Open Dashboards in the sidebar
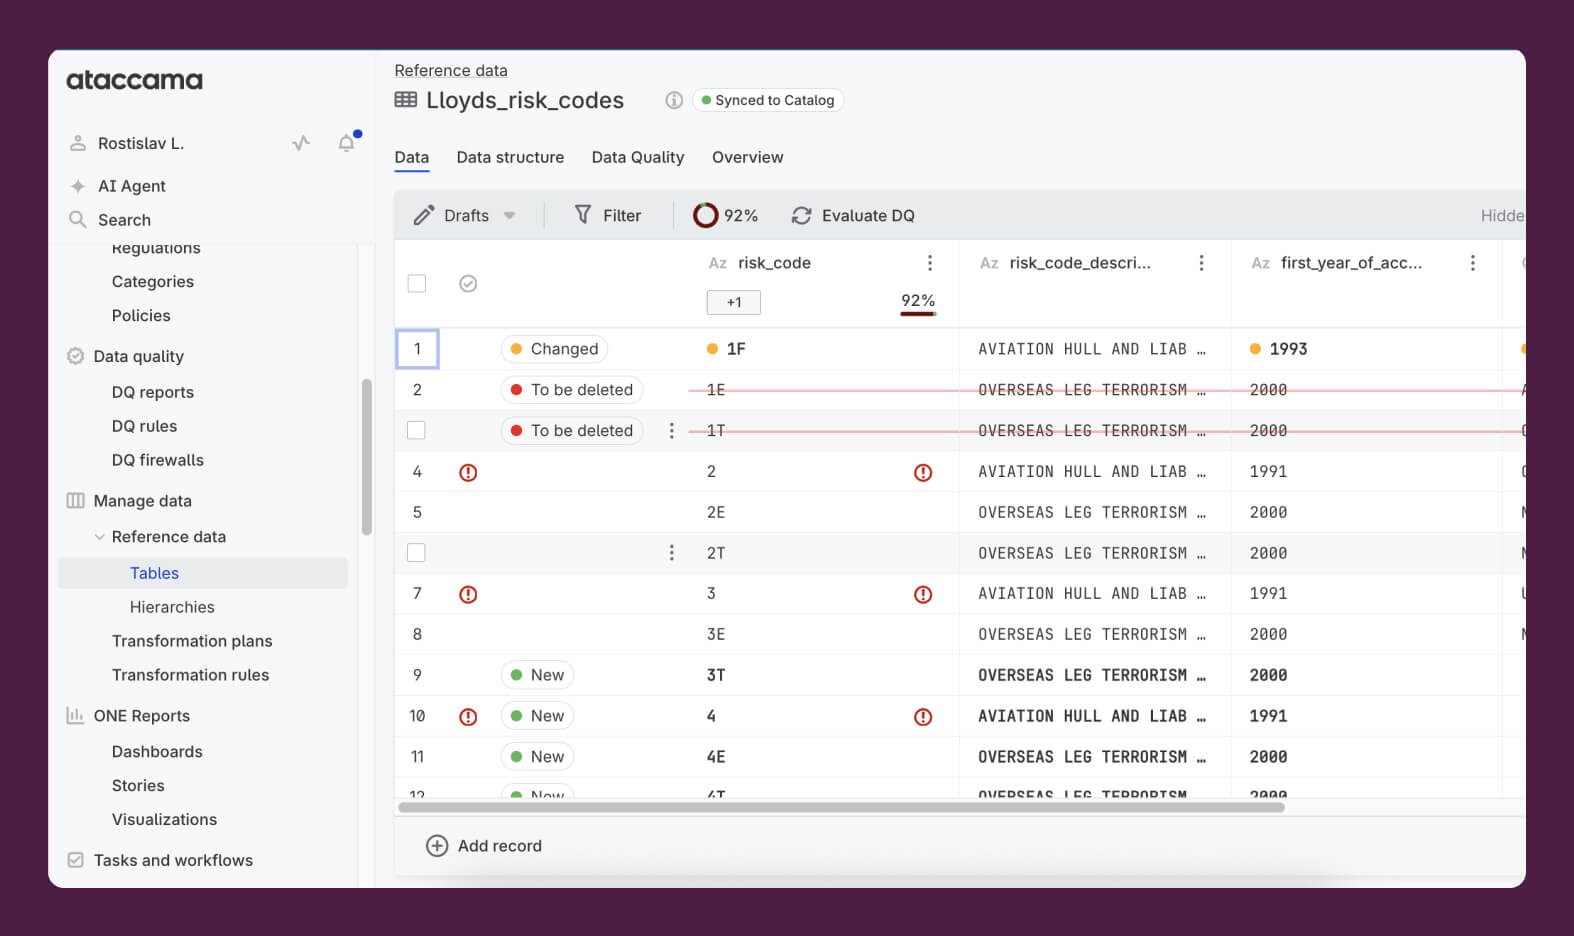Viewport: 1574px width, 936px height. click(157, 751)
